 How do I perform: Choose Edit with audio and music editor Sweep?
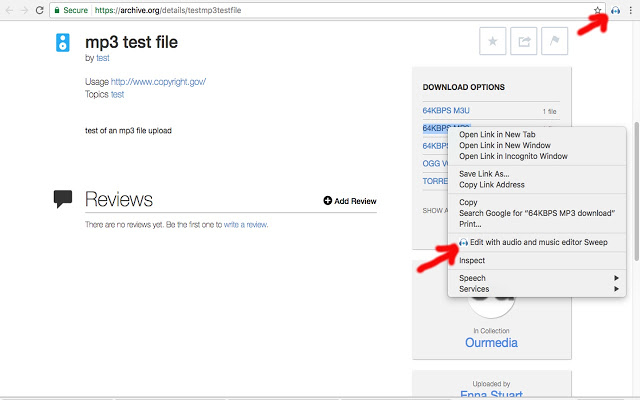537,242
